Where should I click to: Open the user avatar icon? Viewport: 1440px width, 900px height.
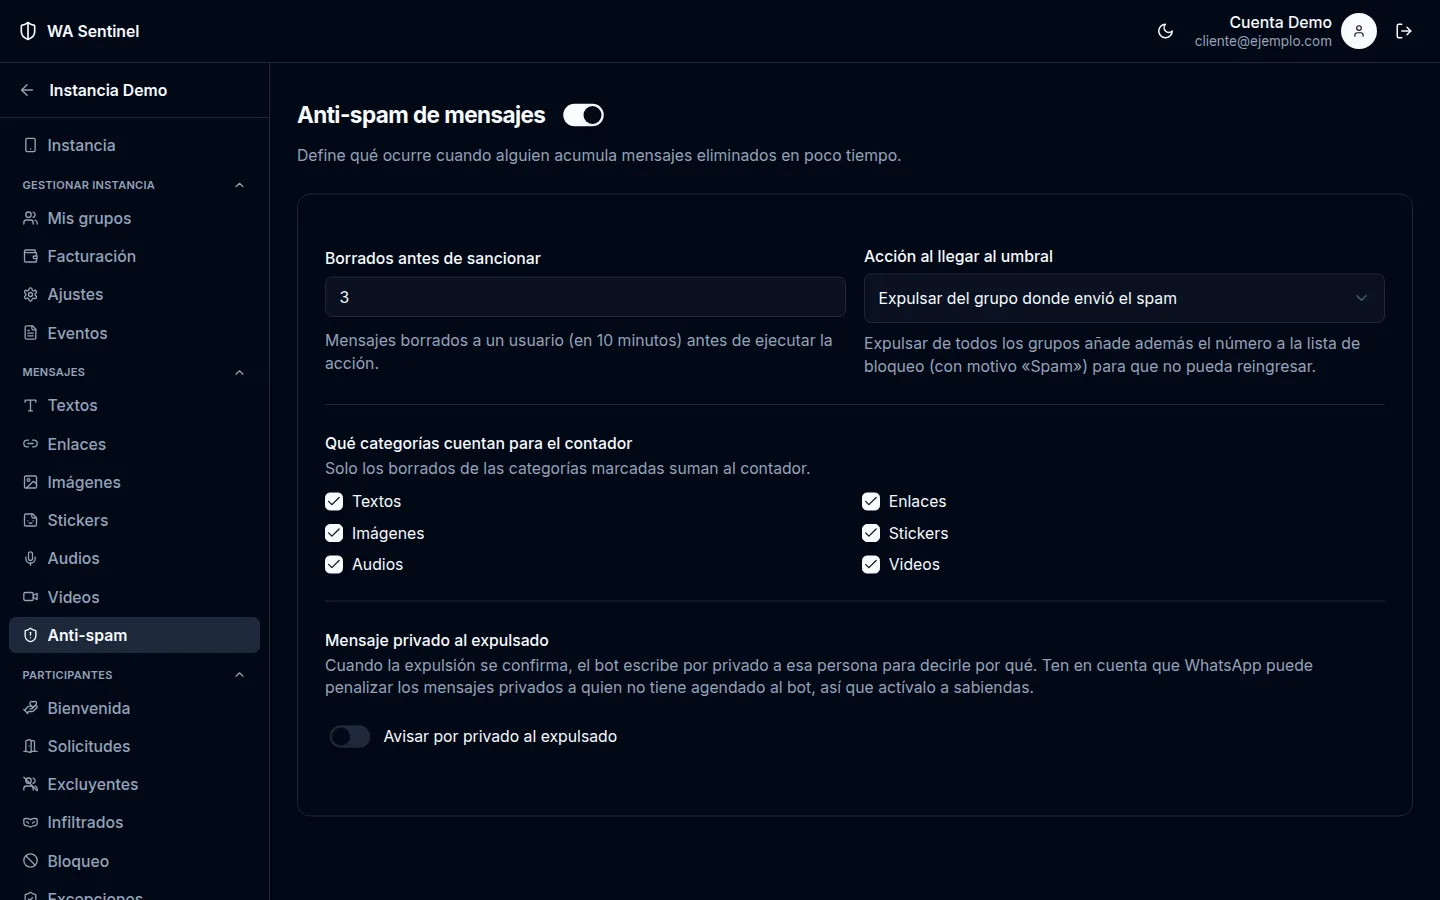point(1358,31)
